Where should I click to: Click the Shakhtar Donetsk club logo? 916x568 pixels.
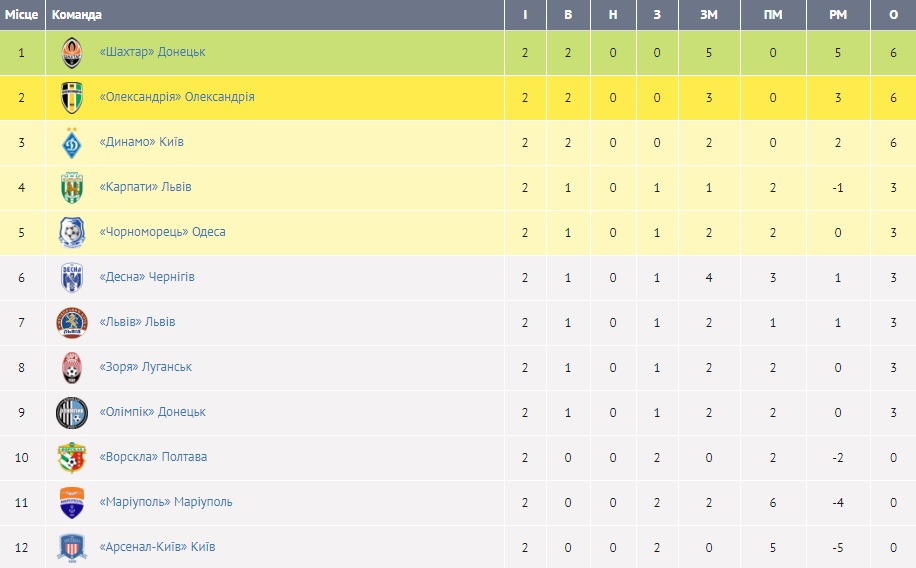coord(72,52)
